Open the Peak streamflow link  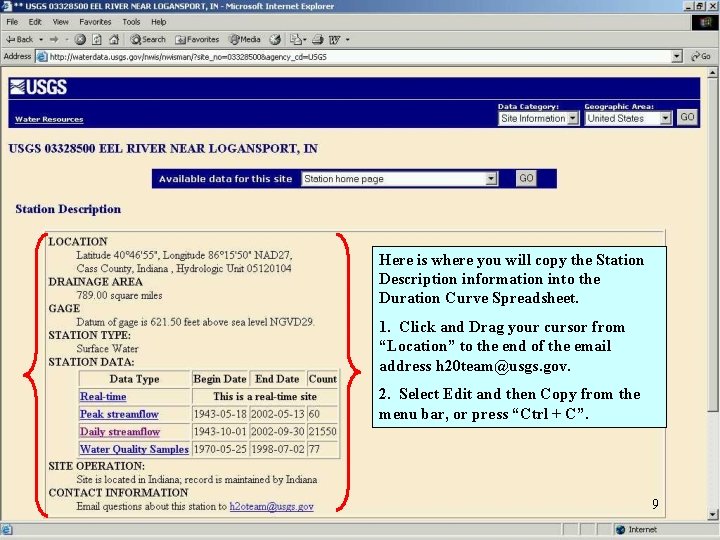point(119,414)
